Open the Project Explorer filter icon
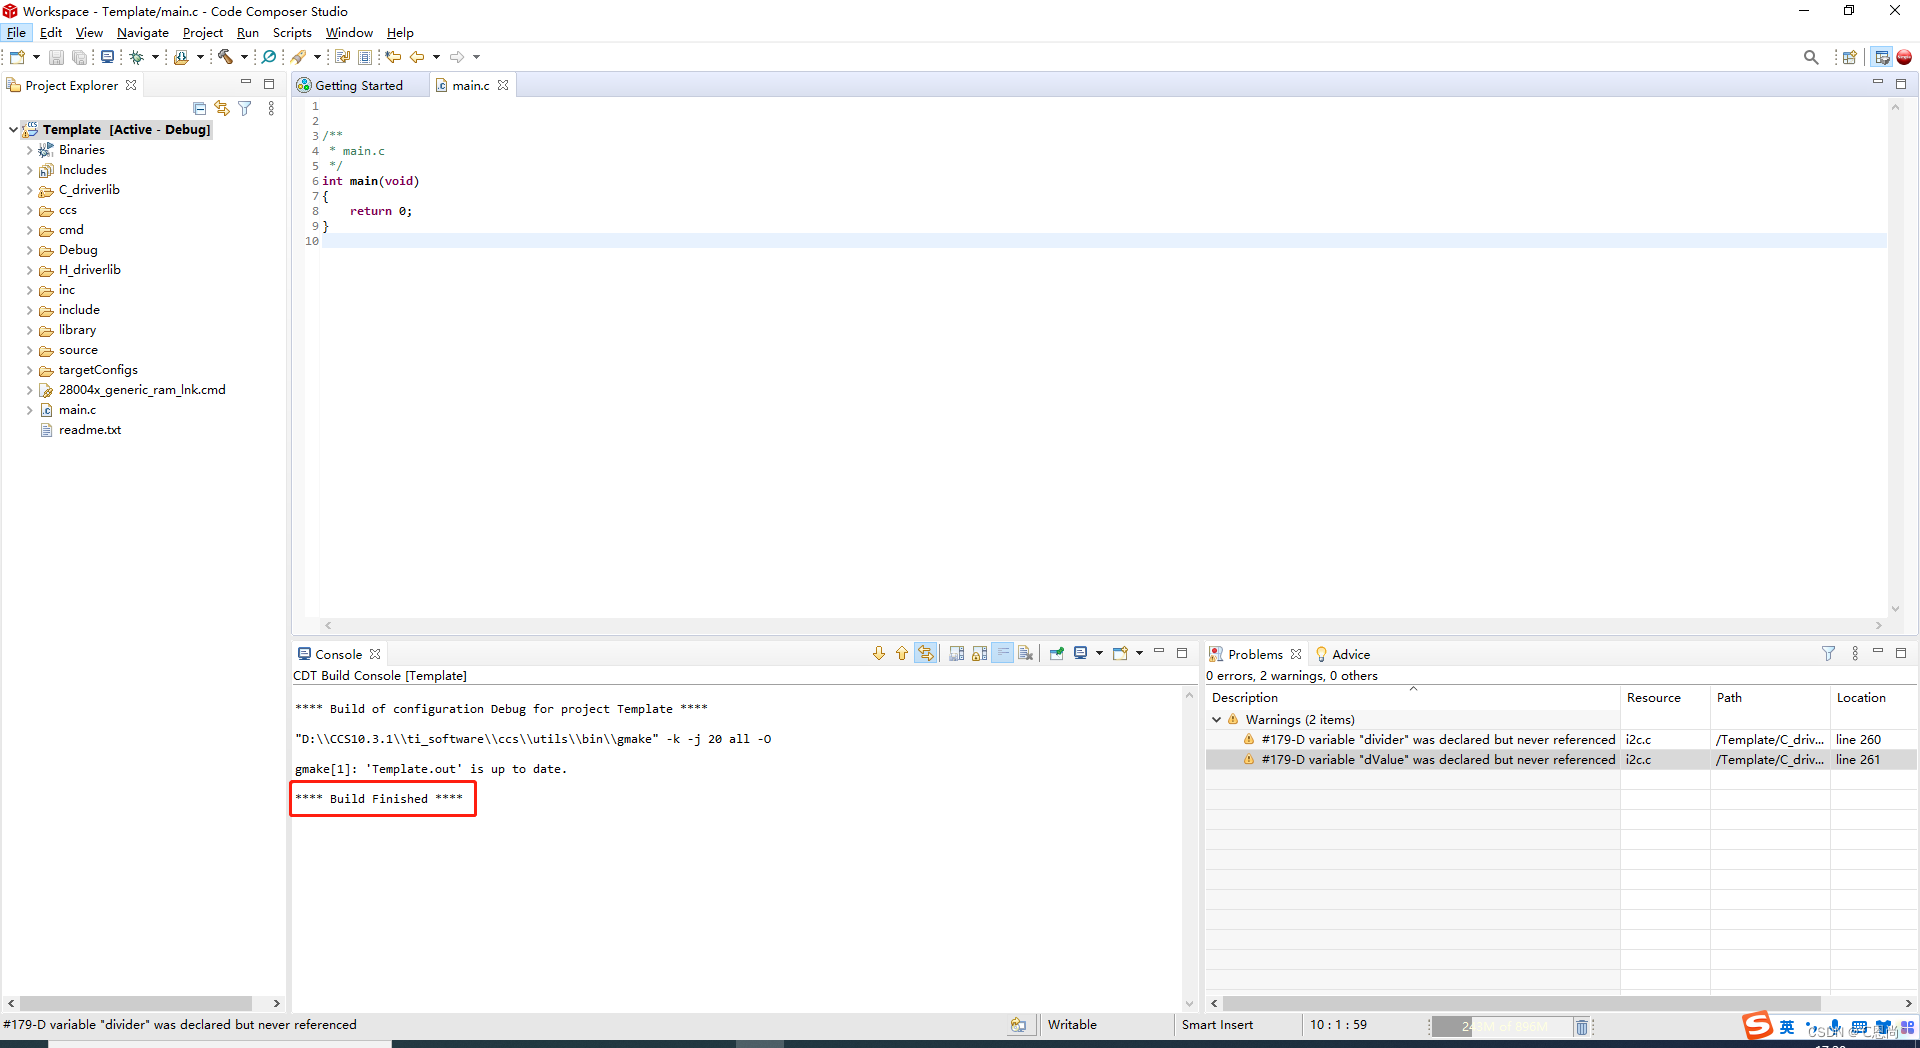Screen dimensions: 1920x1048 point(245,108)
